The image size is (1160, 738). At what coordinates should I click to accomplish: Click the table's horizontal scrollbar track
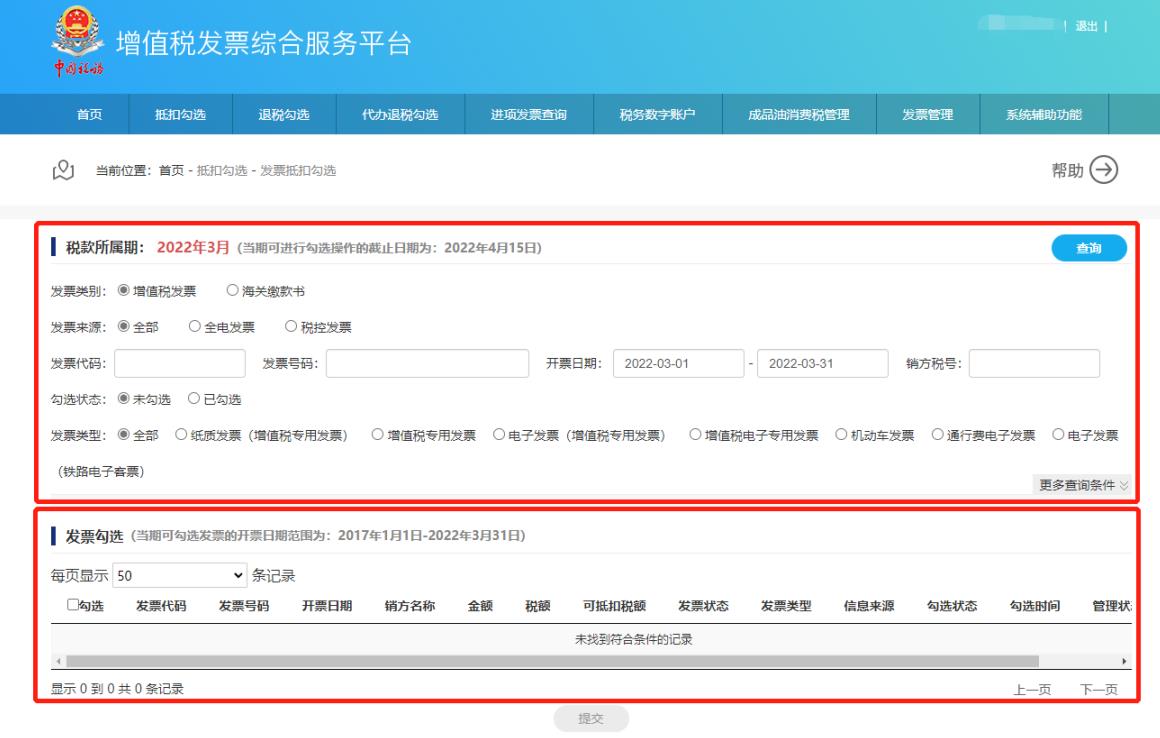[550, 662]
